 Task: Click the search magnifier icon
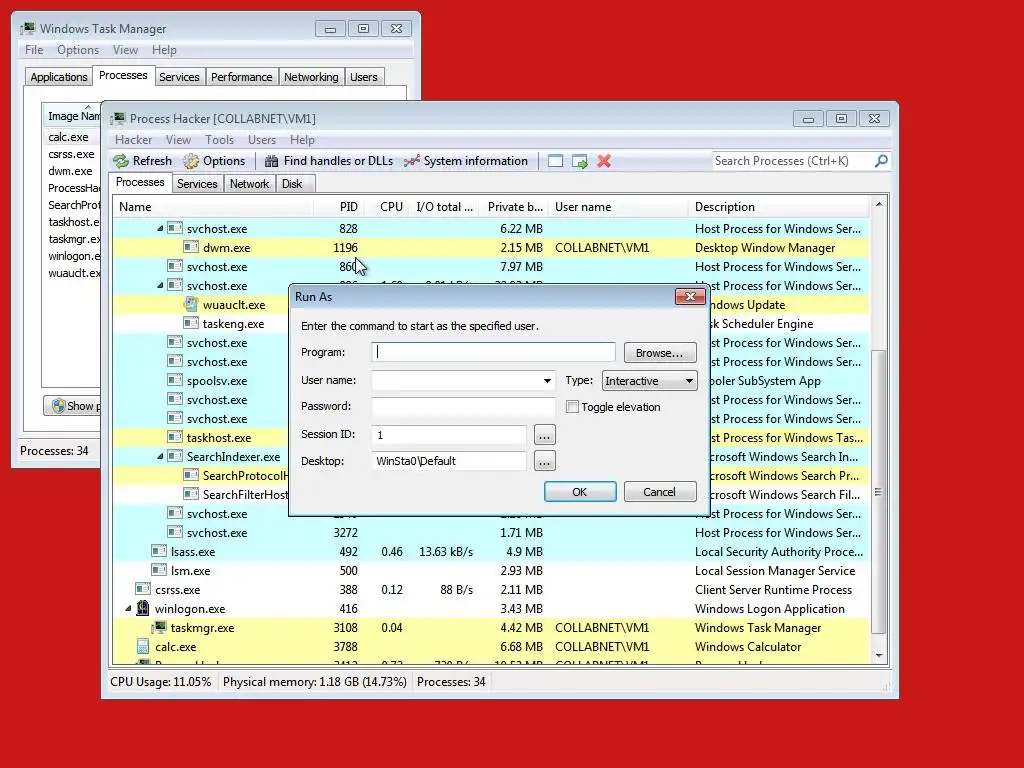pyautogui.click(x=881, y=161)
